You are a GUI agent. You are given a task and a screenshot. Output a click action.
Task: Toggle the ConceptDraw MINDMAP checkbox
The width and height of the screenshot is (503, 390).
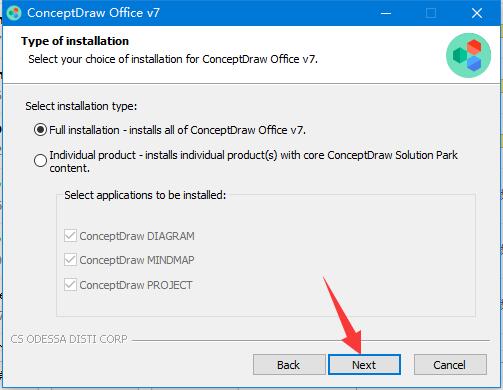[x=70, y=260]
